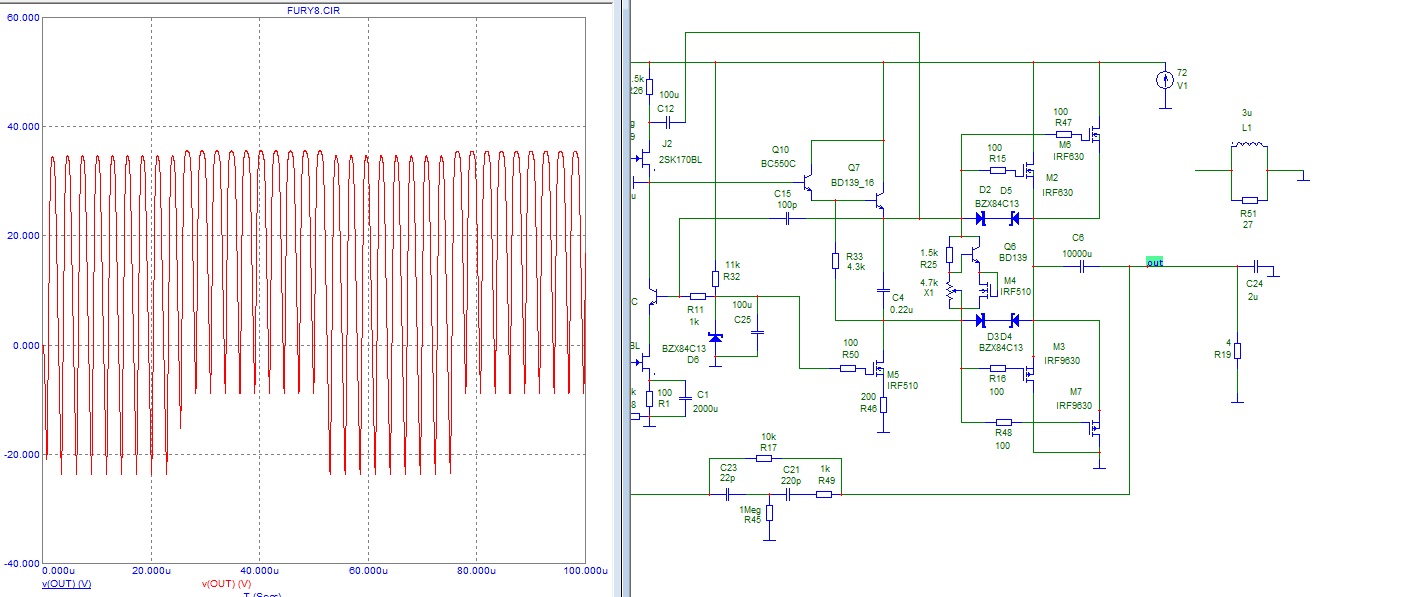Click the D3D4 diode pair label
Viewport: 1414px width, 597px height.
pyautogui.click(x=1001, y=336)
